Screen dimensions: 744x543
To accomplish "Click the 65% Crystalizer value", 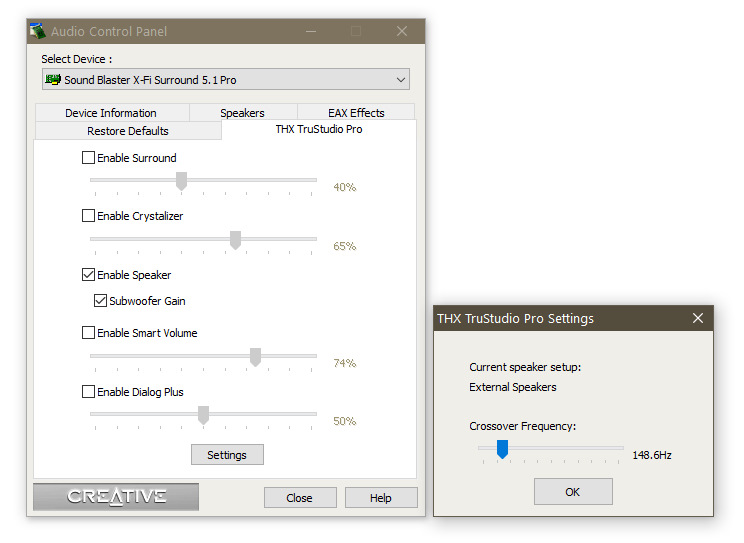I will [x=344, y=246].
